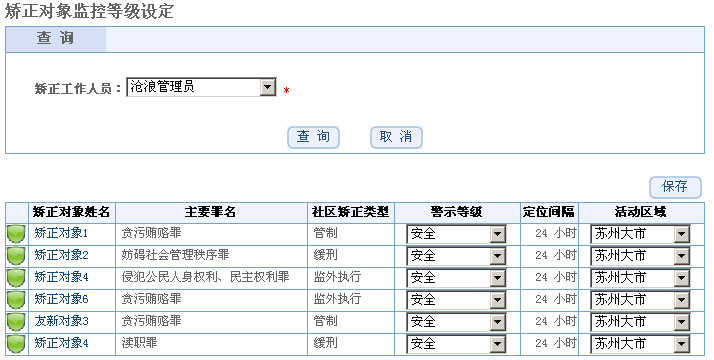
Task: Open the 警示等级 dropdown for 矫正对象6
Action: (456, 299)
